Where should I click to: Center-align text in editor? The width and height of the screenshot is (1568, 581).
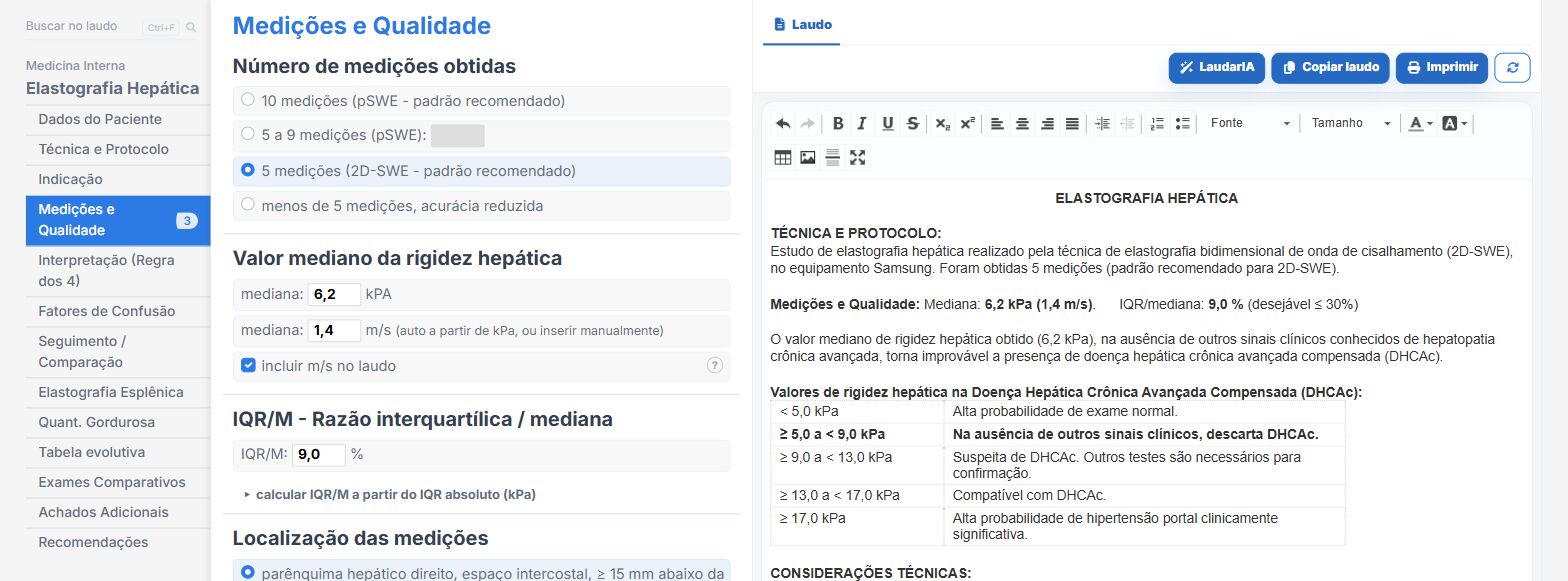click(x=1022, y=123)
